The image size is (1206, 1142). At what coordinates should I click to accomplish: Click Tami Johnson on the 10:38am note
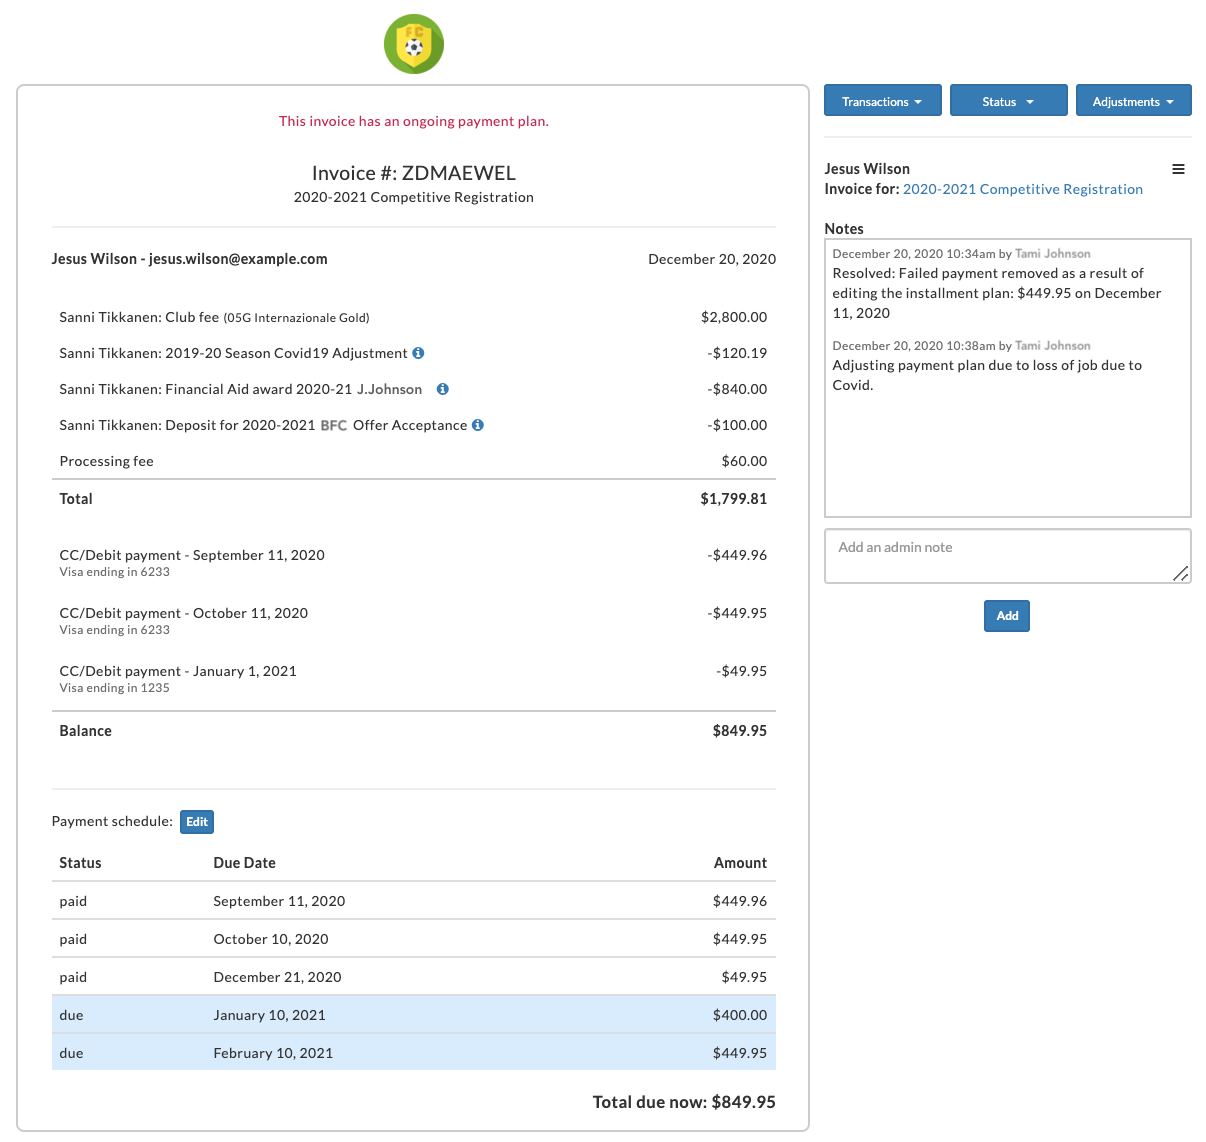(x=1052, y=346)
